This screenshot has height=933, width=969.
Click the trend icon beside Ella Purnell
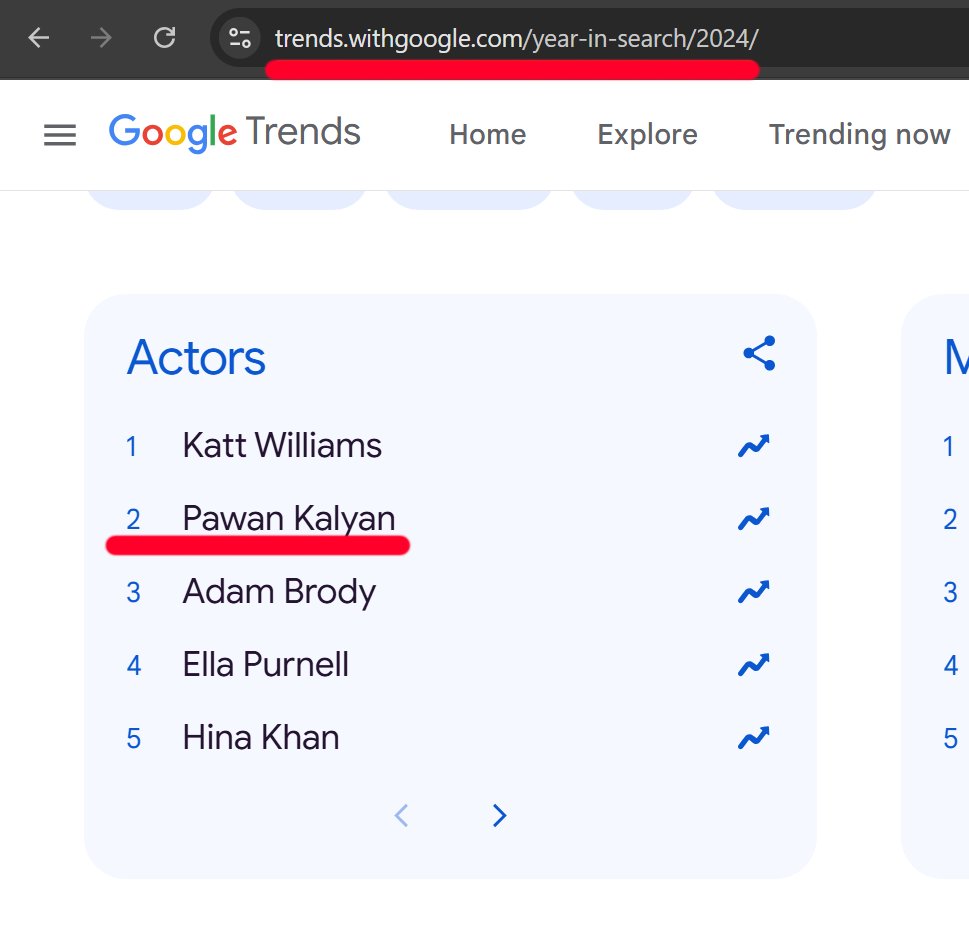754,665
